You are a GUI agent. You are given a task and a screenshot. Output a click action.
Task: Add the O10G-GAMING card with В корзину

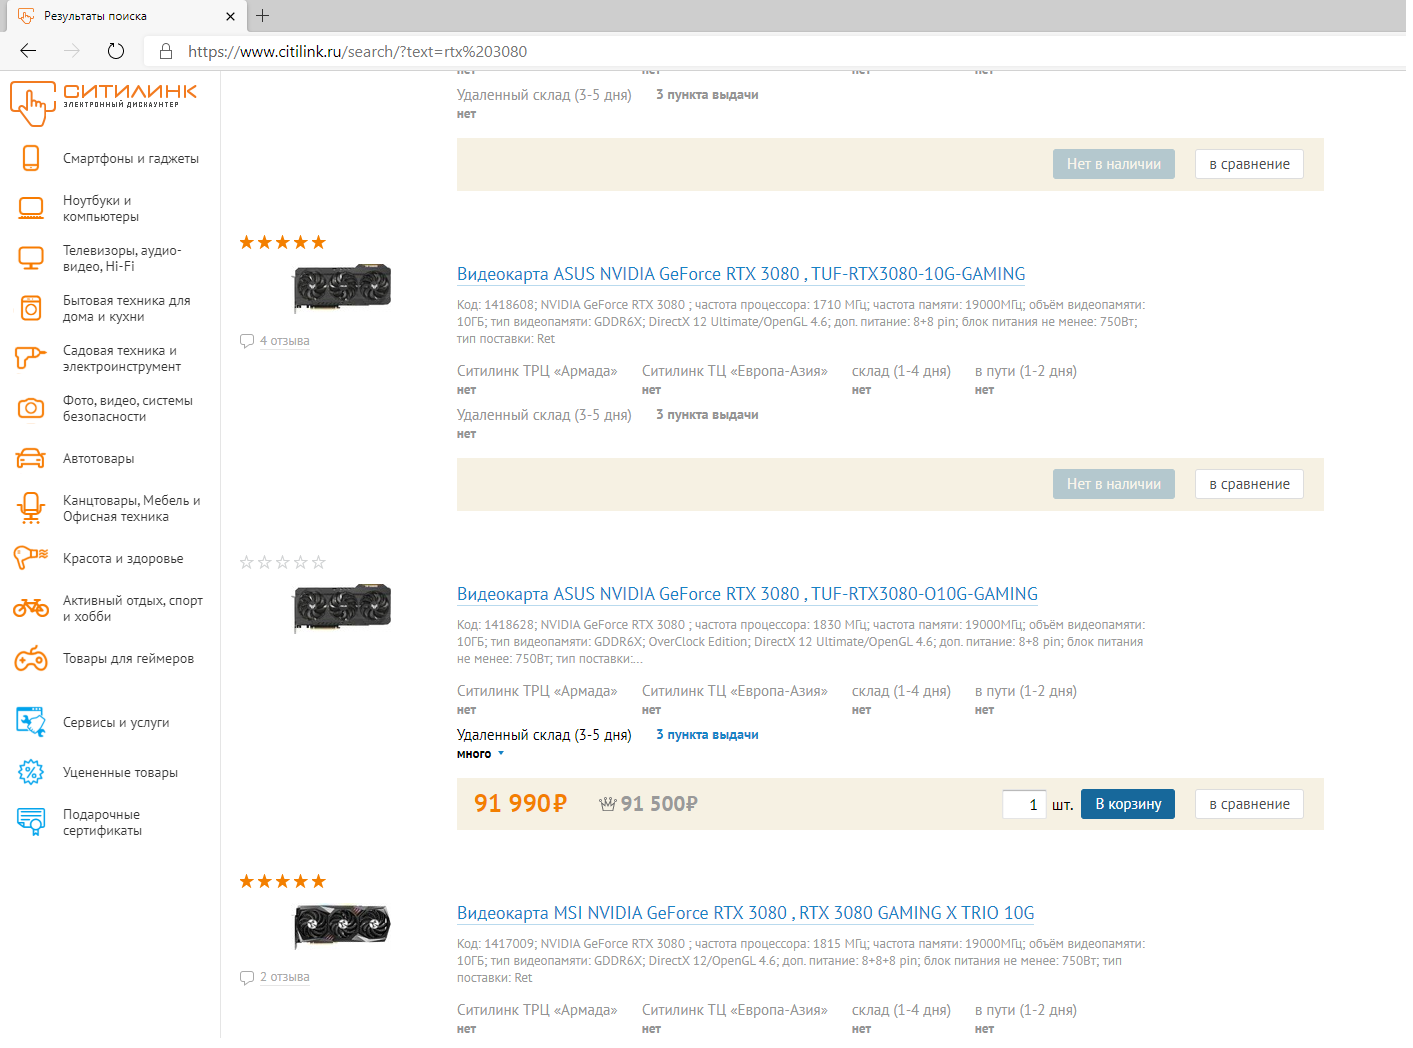tap(1128, 804)
